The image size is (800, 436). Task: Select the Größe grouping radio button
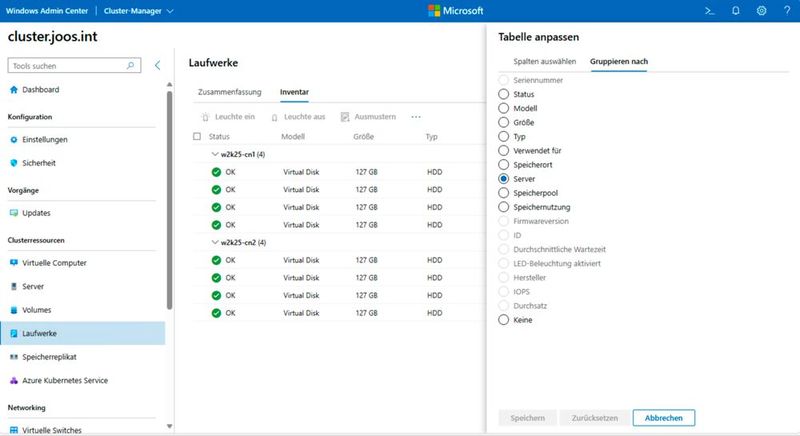pos(504,122)
